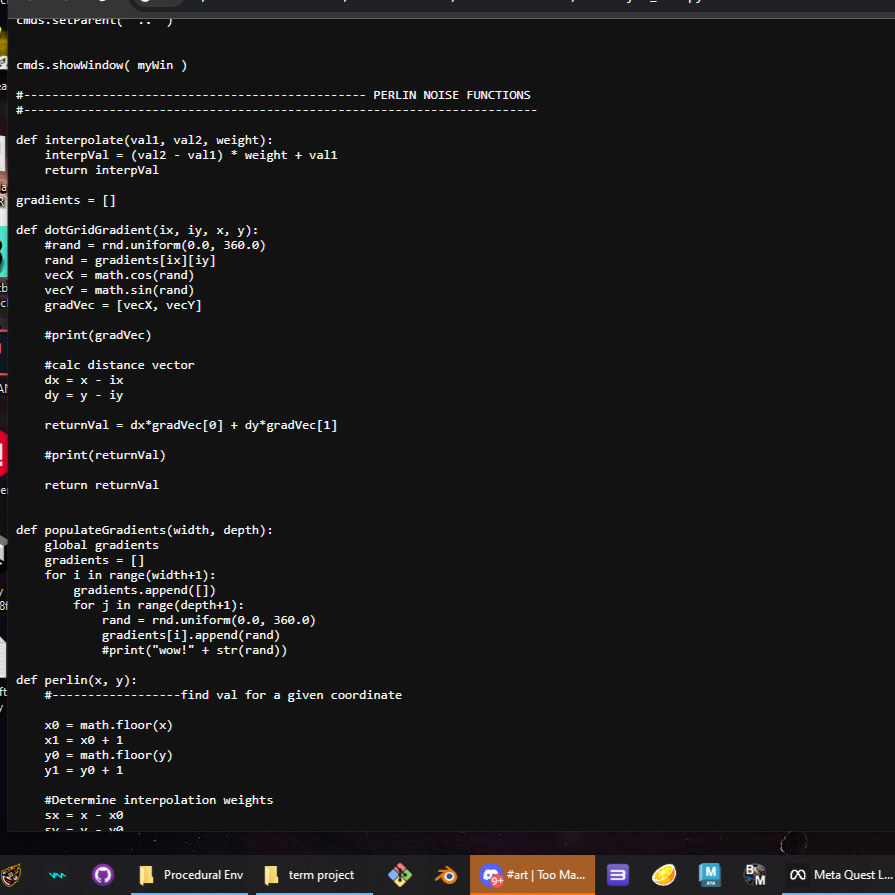Launch Maya from the taskbar icon
This screenshot has width=895, height=895.
coord(710,875)
